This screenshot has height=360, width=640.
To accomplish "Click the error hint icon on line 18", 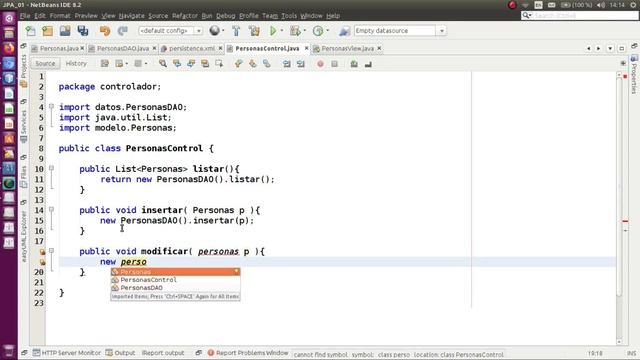I will 42,252.
